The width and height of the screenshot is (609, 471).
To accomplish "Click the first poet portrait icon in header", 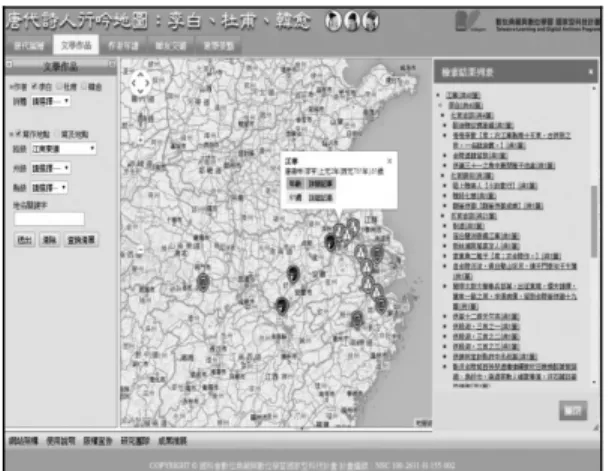I will 333,21.
